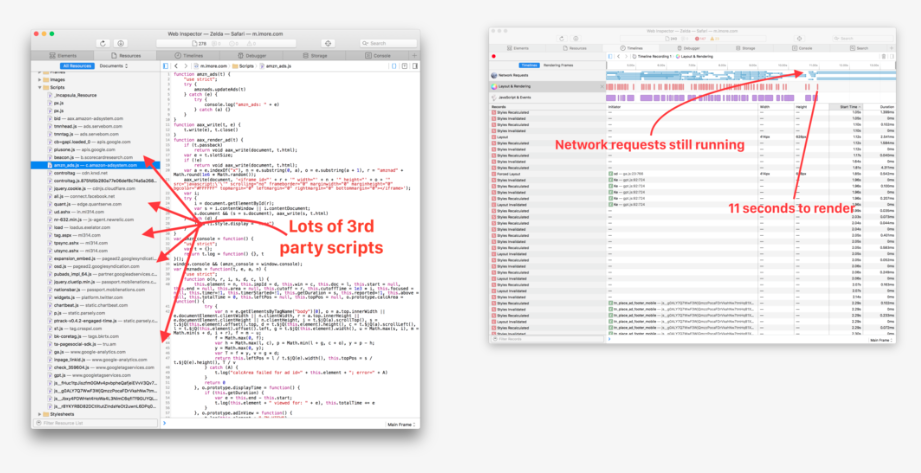Viewport: 921px width, 473px height.
Task: Select jquery.cookie.js in resource list
Action: [x=95, y=189]
